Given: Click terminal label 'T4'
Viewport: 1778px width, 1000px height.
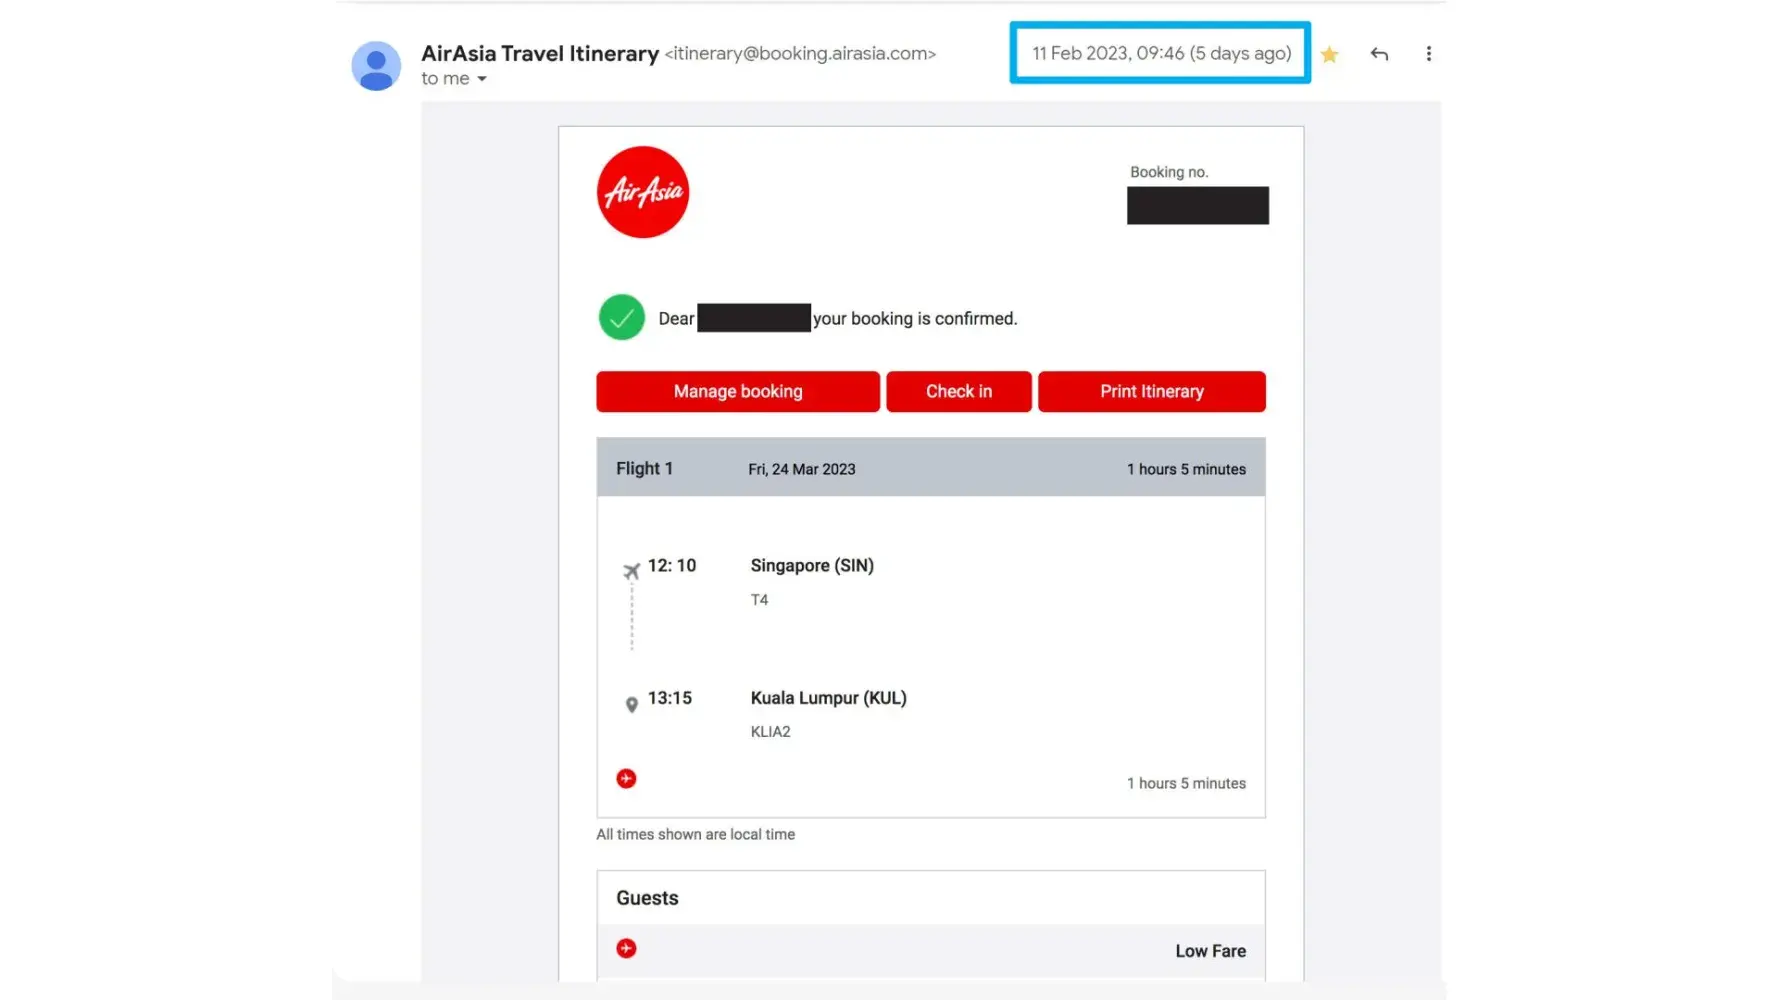Looking at the screenshot, I should coord(760,600).
